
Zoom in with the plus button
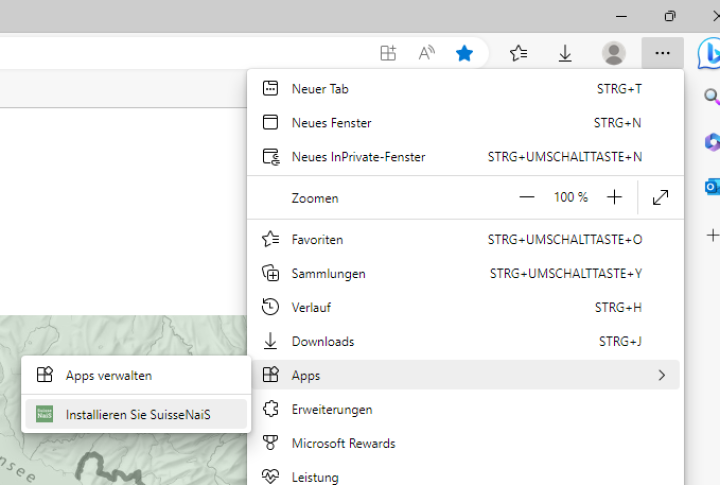tap(614, 197)
